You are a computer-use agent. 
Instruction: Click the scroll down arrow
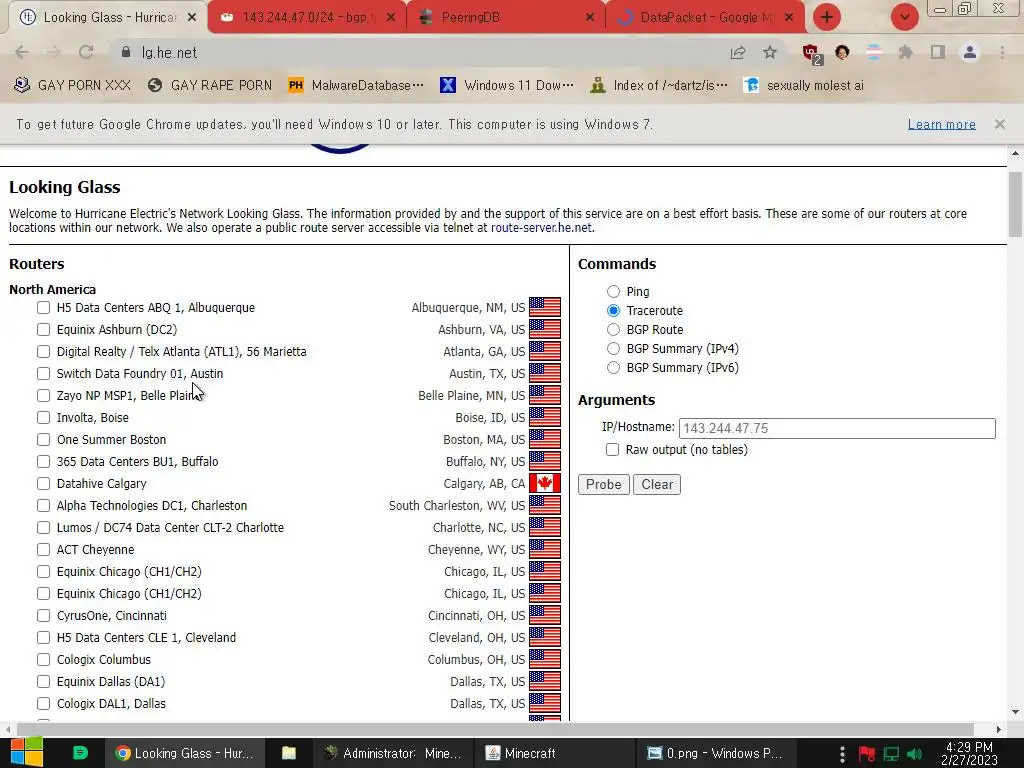tap(1015, 712)
